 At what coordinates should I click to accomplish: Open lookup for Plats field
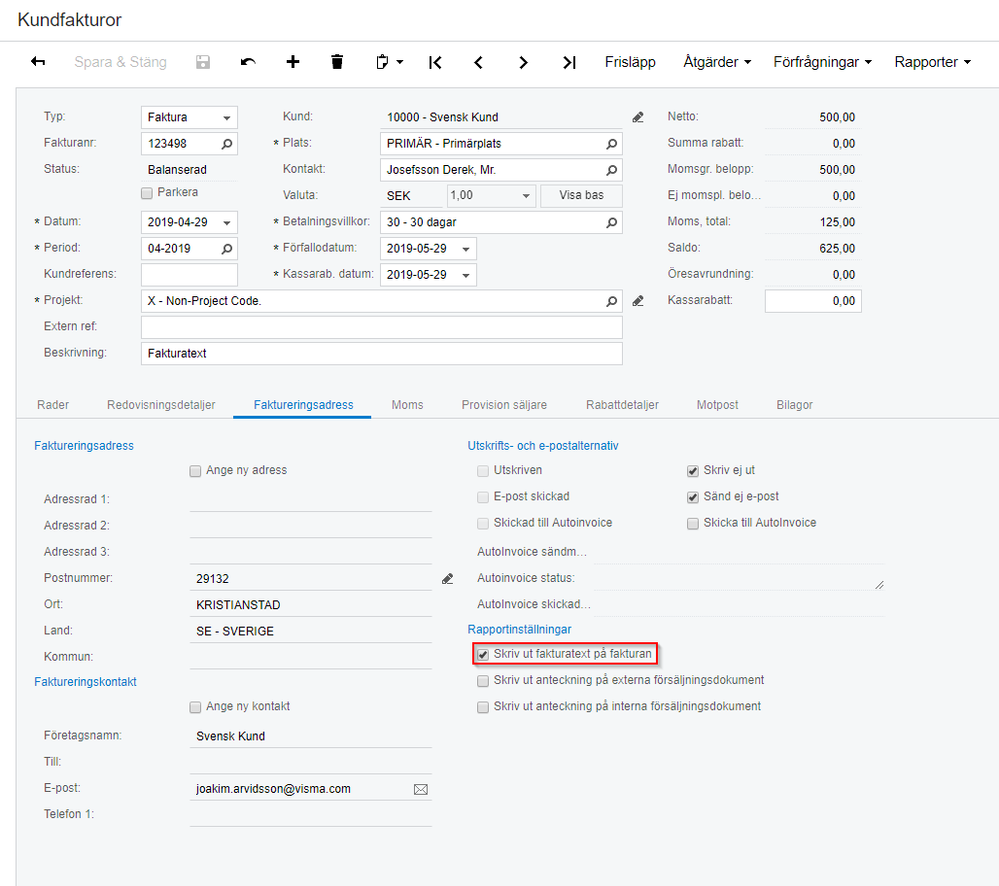tap(612, 144)
